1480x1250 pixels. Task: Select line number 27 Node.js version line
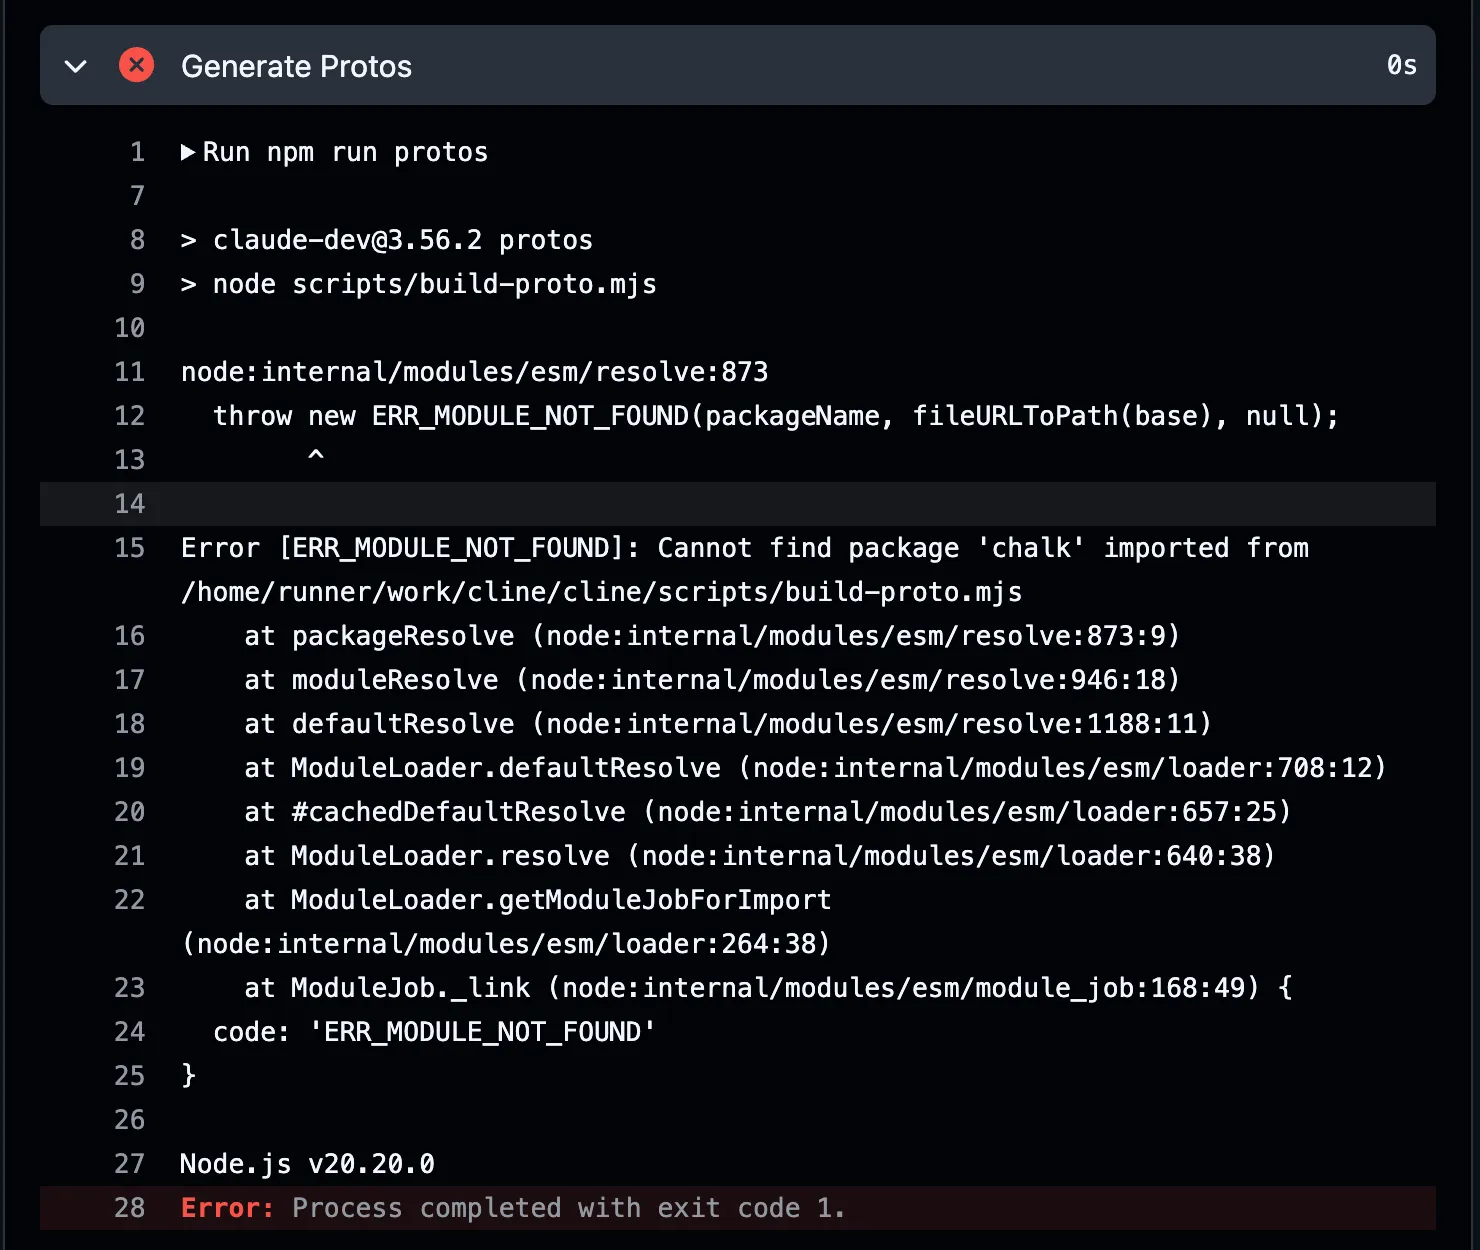[130, 1165]
